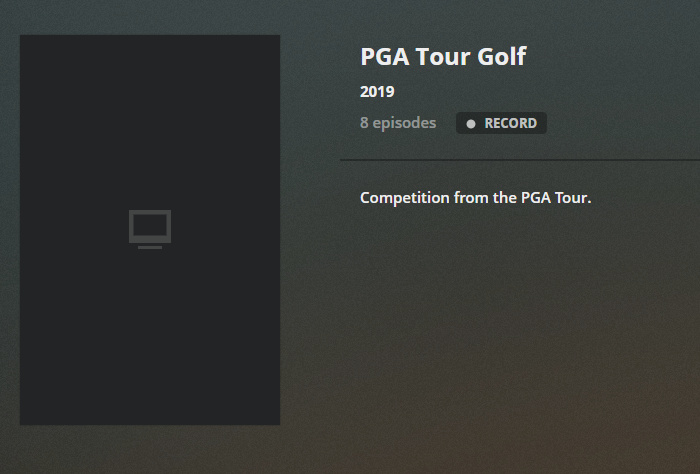Click the PGA Tour Golf title
700x474 pixels.
tap(442, 56)
